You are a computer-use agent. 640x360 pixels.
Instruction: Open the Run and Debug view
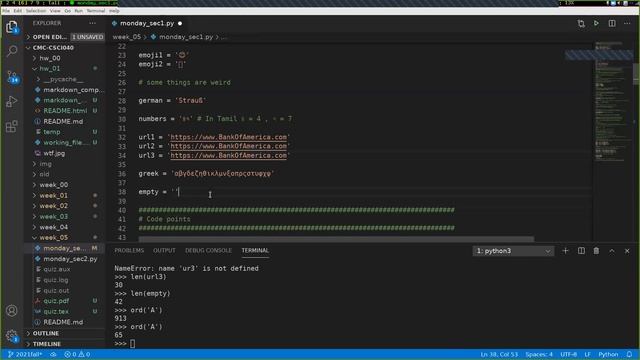pyautogui.click(x=12, y=101)
